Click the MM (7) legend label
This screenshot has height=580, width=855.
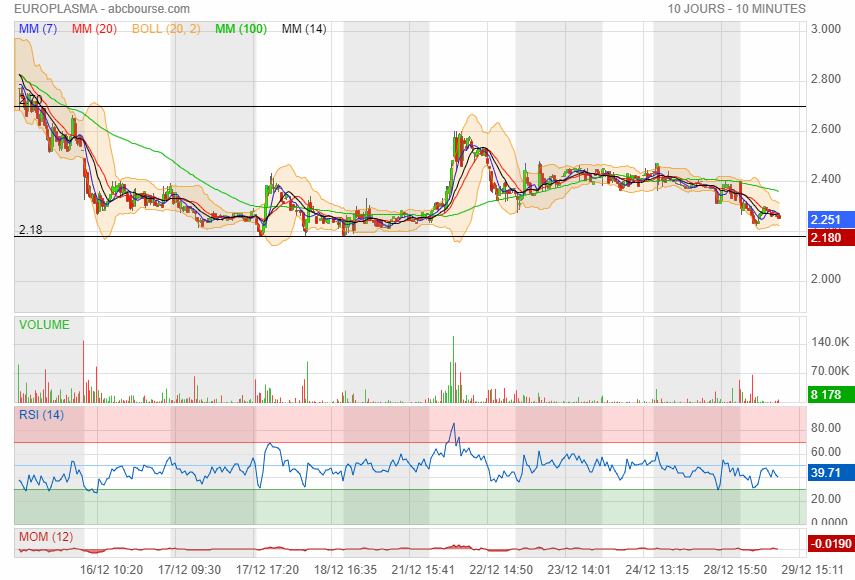point(38,29)
